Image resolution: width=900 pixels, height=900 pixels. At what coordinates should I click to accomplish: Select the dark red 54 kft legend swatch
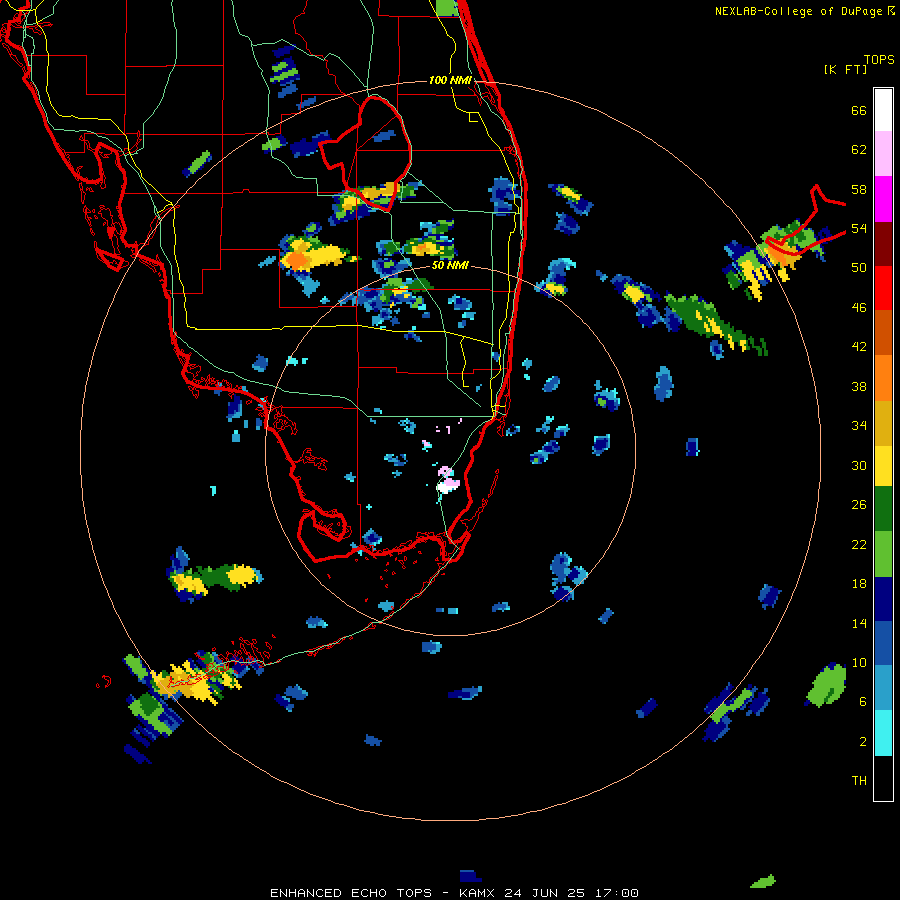pyautogui.click(x=883, y=243)
